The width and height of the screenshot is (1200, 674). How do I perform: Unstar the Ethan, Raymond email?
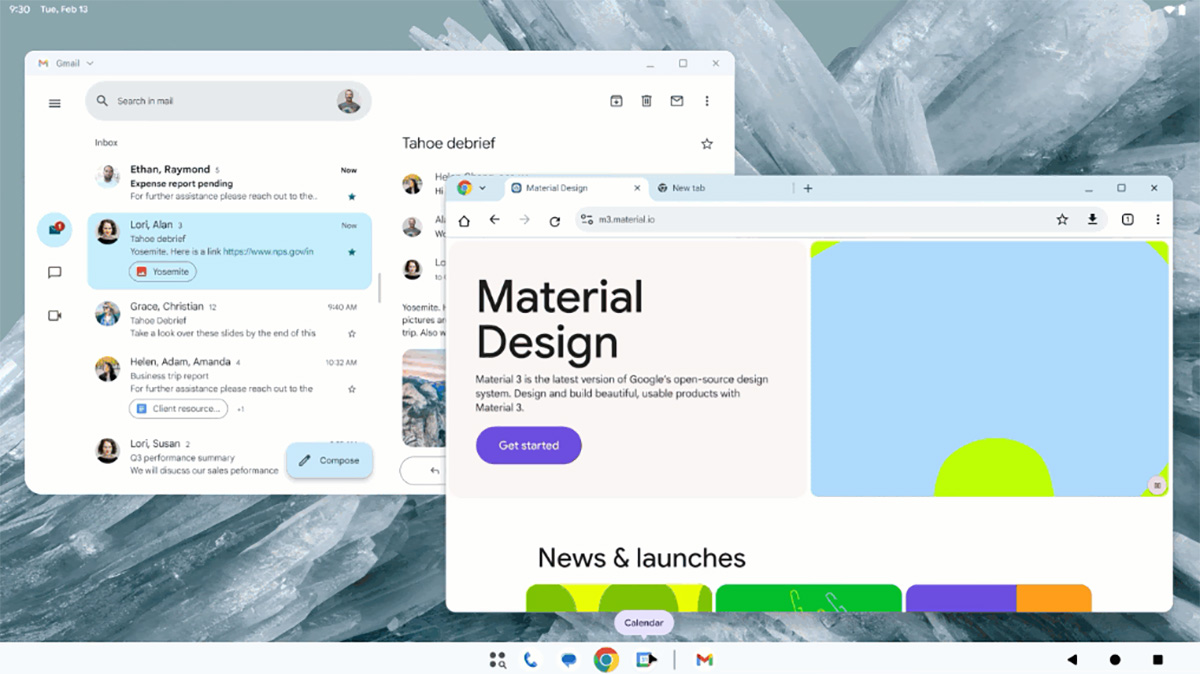pos(351,197)
